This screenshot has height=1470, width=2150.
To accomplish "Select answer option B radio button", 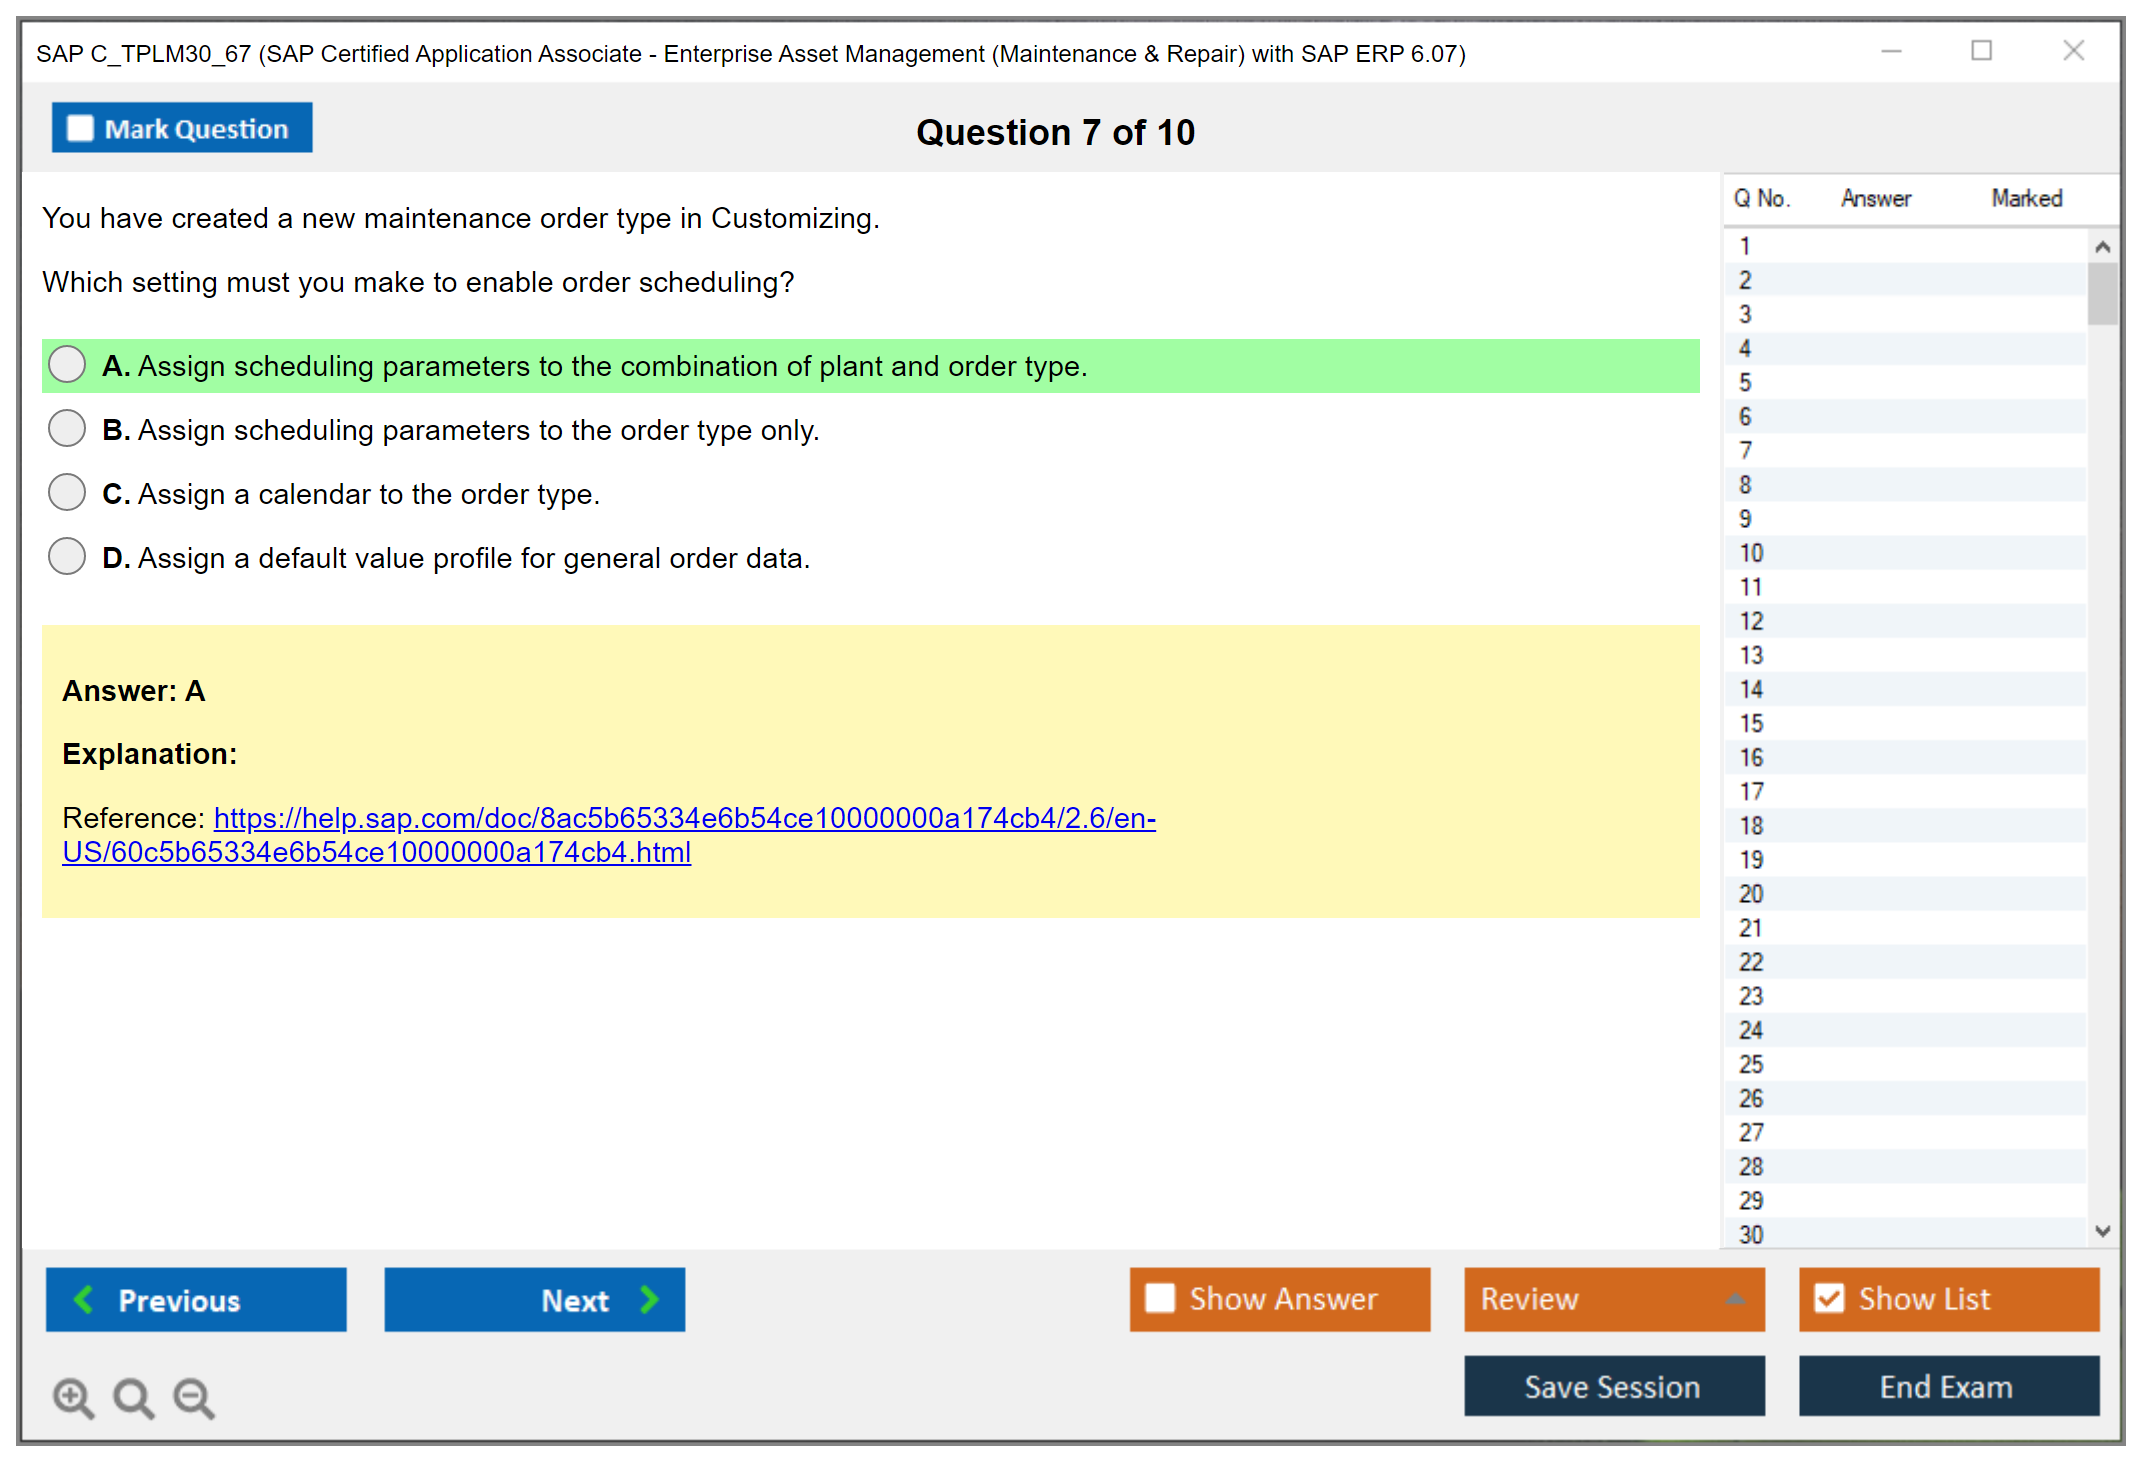I will (67, 429).
